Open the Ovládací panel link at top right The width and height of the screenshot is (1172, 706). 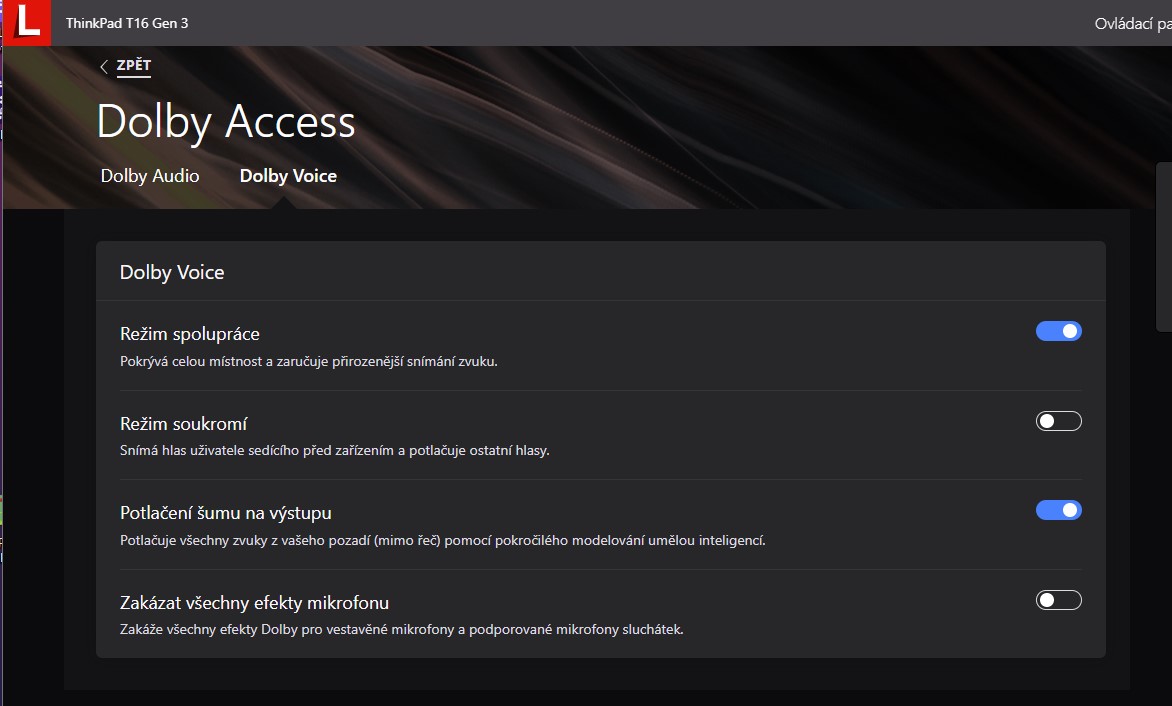point(1132,23)
